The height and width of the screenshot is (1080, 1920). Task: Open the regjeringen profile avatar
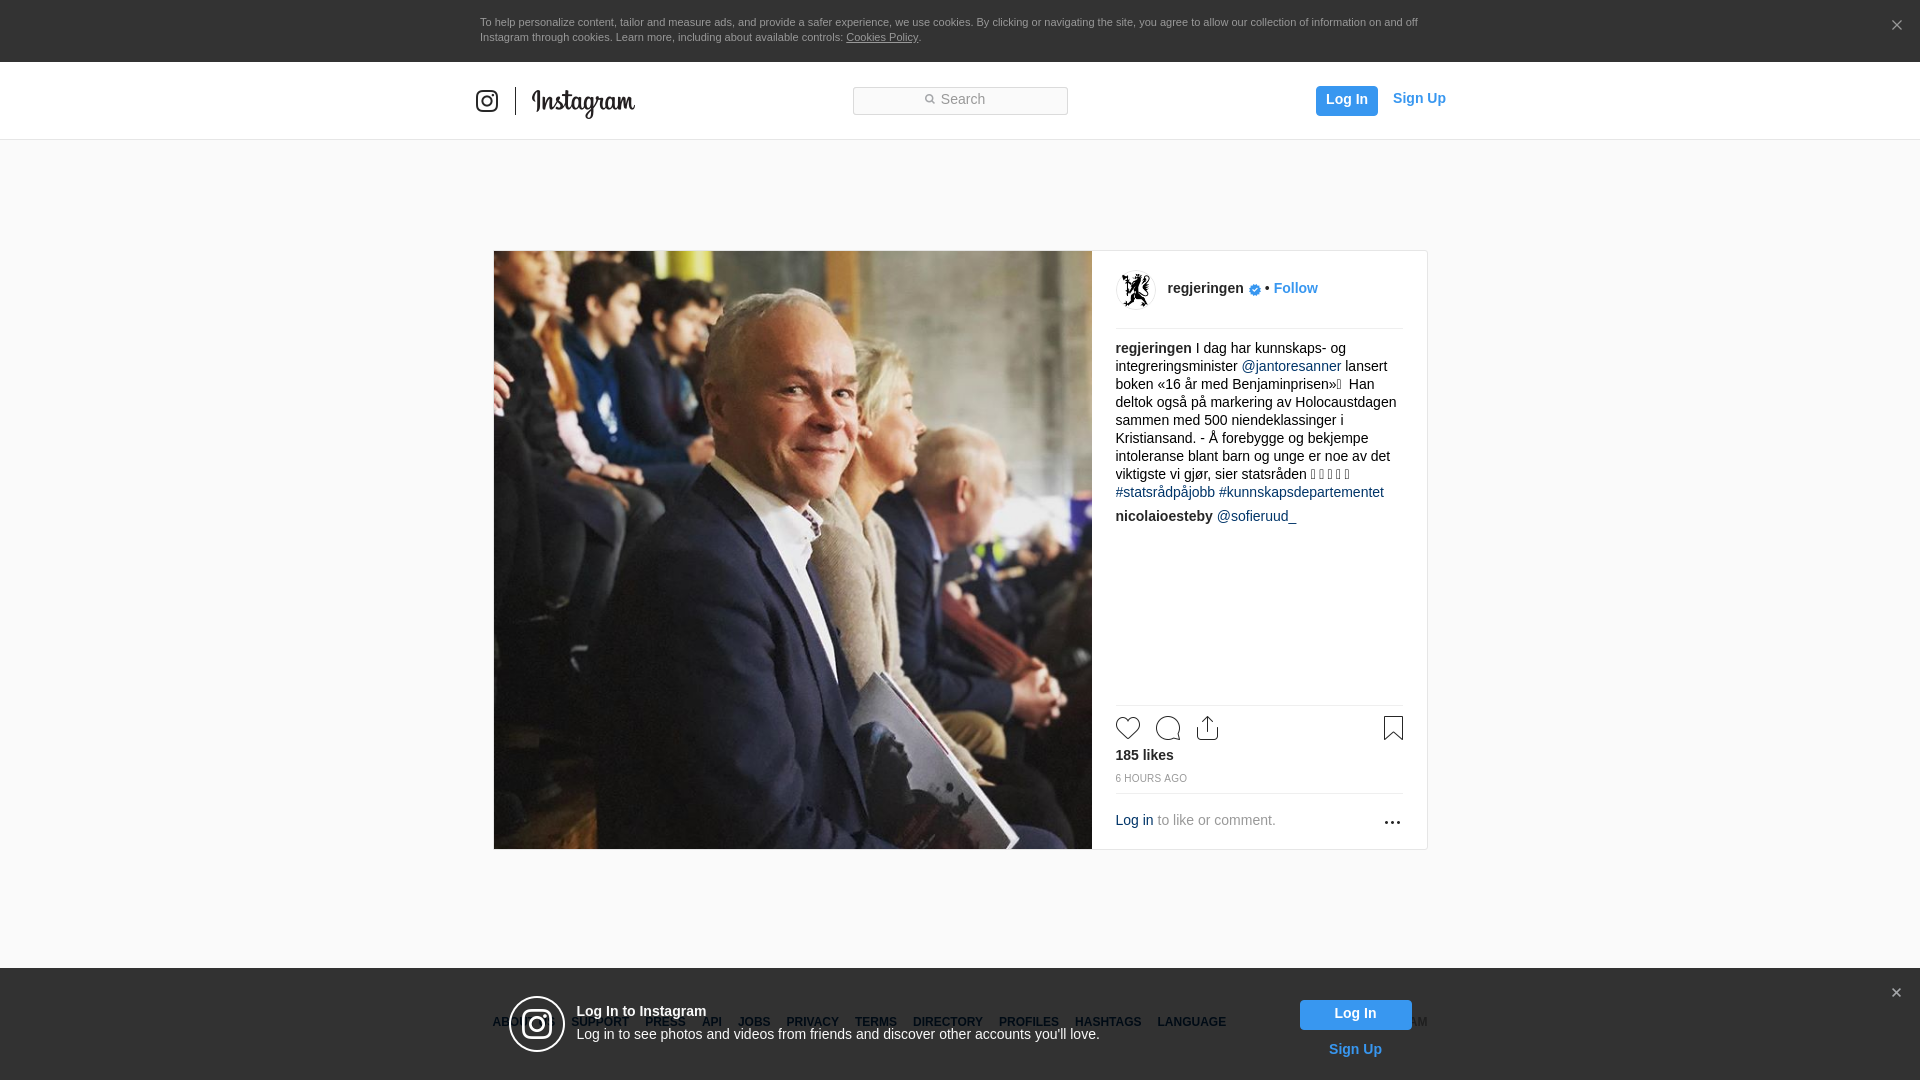tap(1135, 290)
